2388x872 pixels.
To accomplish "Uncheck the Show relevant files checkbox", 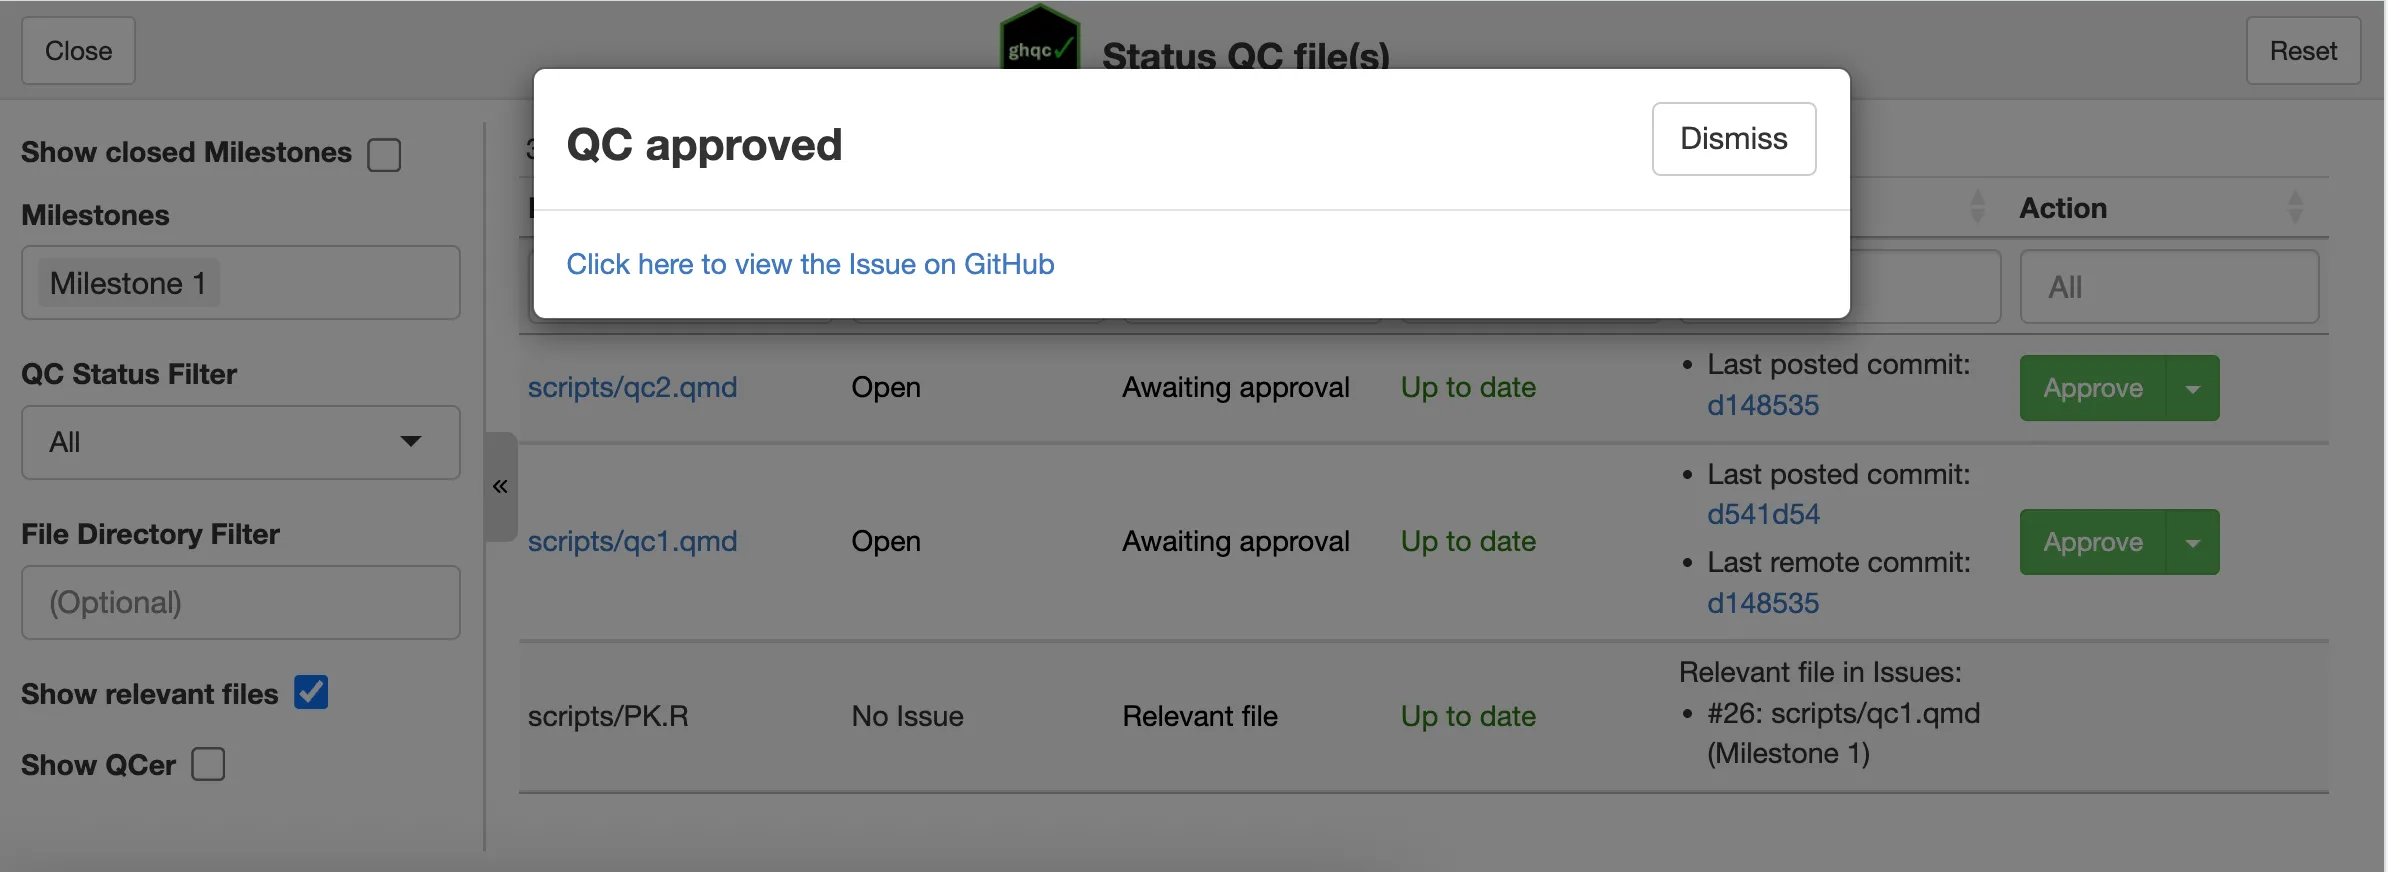I will 311,692.
